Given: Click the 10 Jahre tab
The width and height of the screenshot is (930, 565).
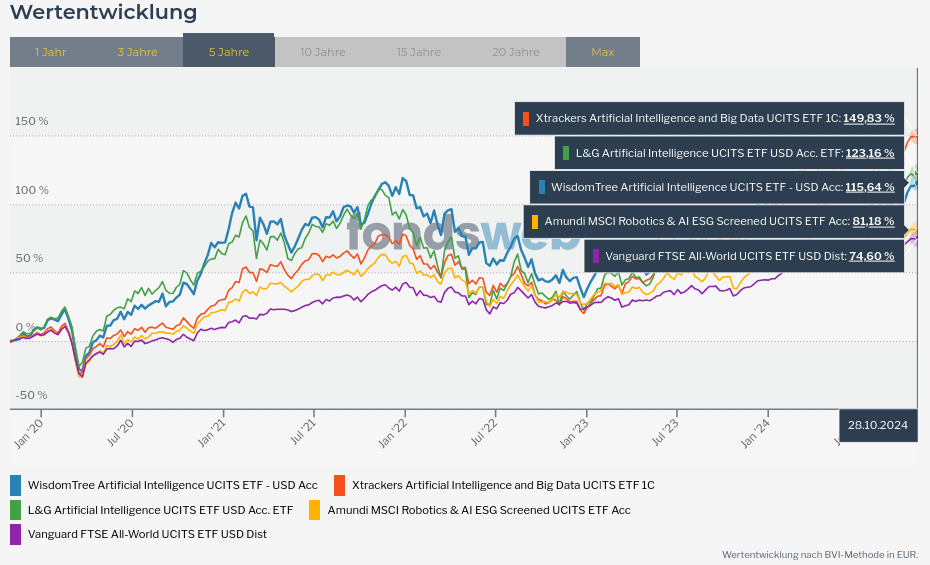Looking at the screenshot, I should pyautogui.click(x=322, y=52).
